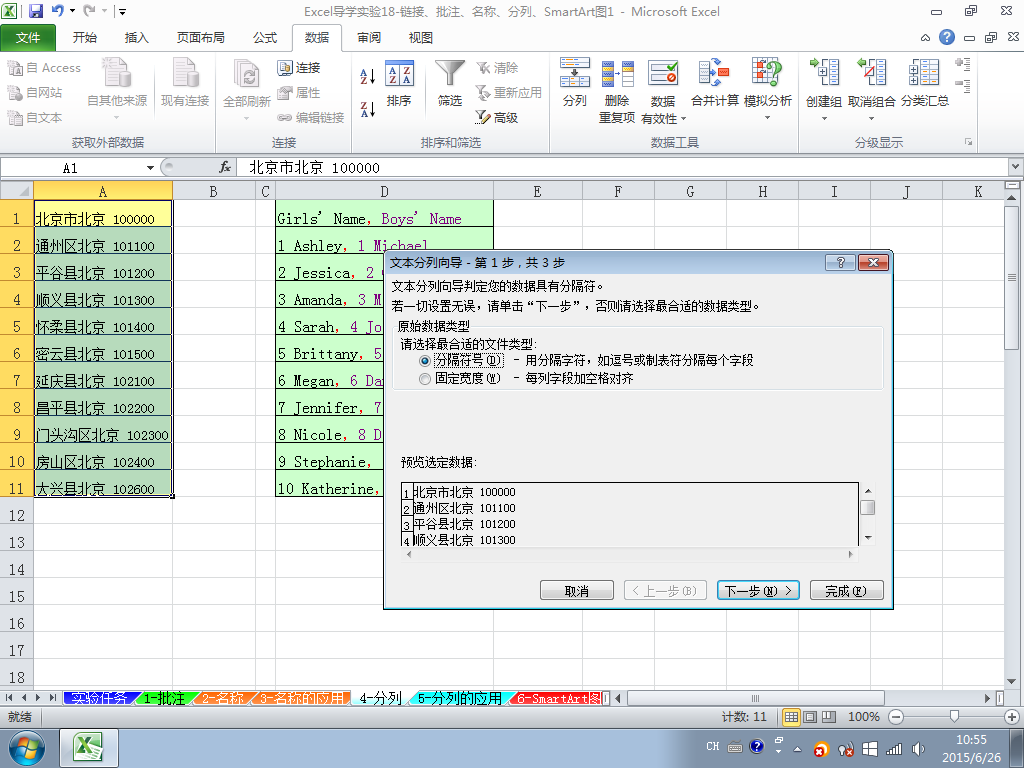Click the insert function fx icon
Viewport: 1024px width, 768px height.
click(225, 168)
